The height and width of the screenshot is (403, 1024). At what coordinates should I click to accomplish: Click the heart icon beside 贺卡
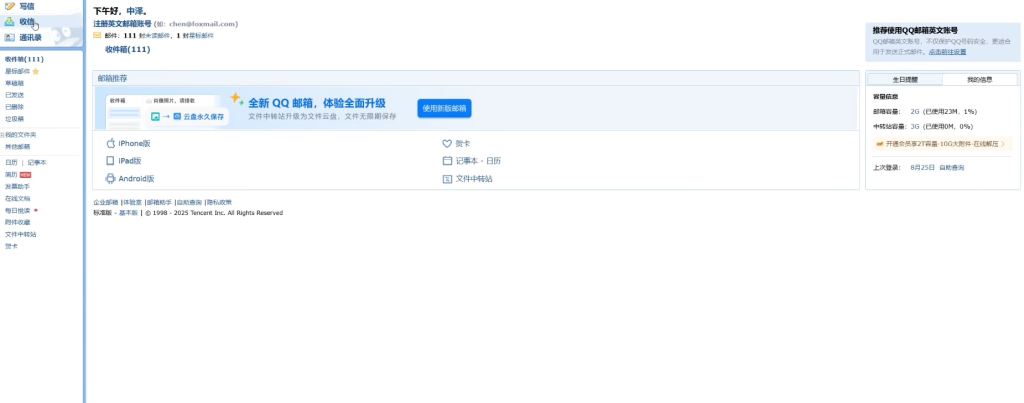tap(447, 143)
